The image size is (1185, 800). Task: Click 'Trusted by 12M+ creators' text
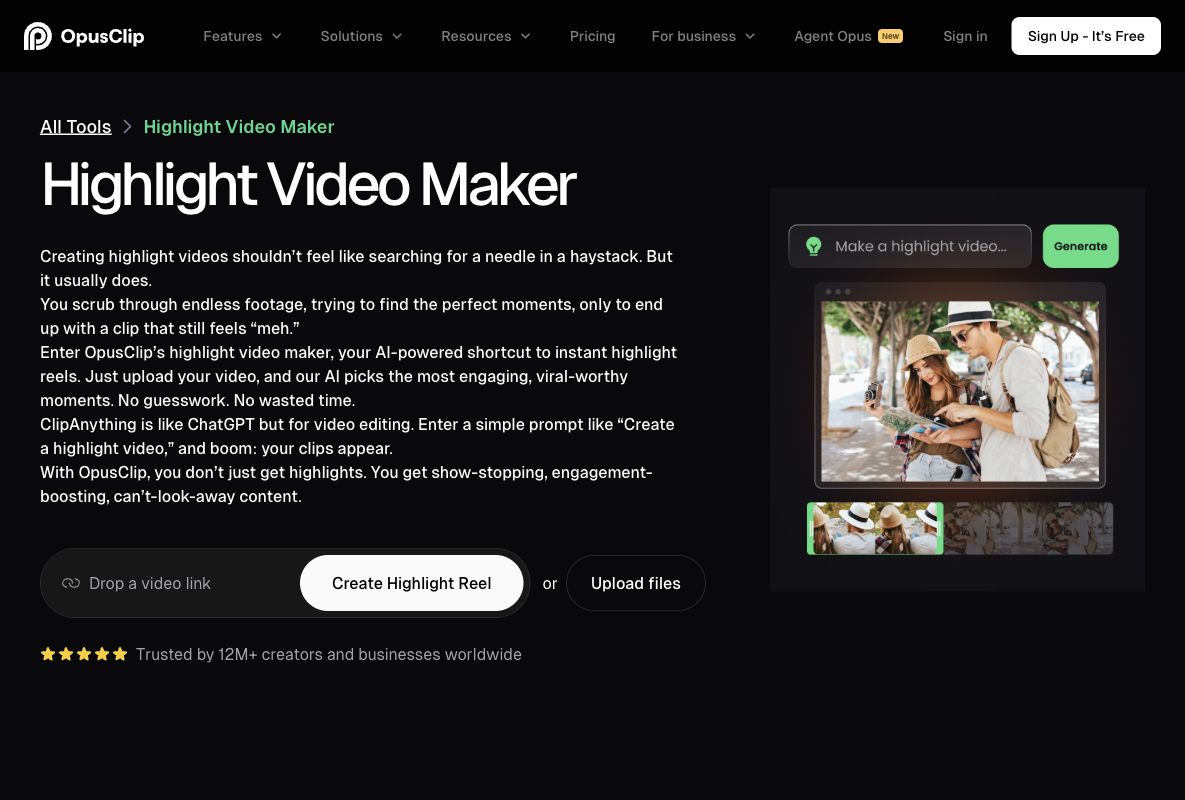[329, 654]
